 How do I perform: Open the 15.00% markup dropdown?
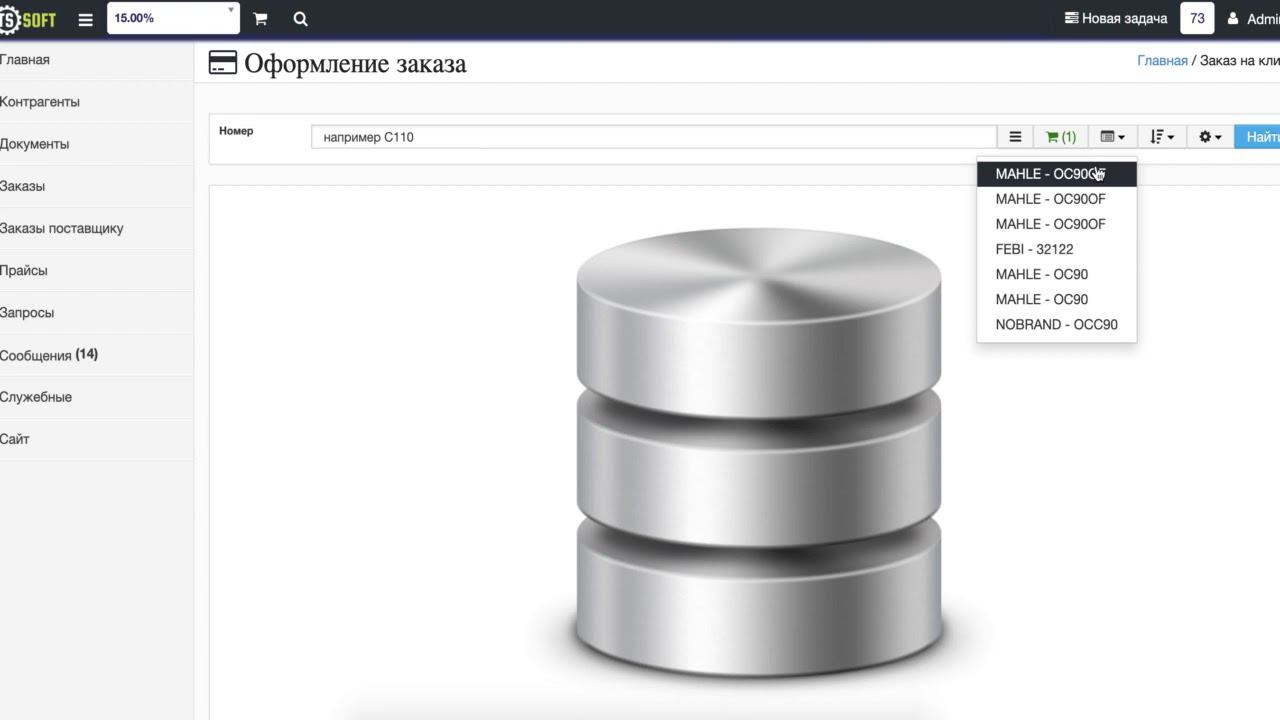click(173, 18)
